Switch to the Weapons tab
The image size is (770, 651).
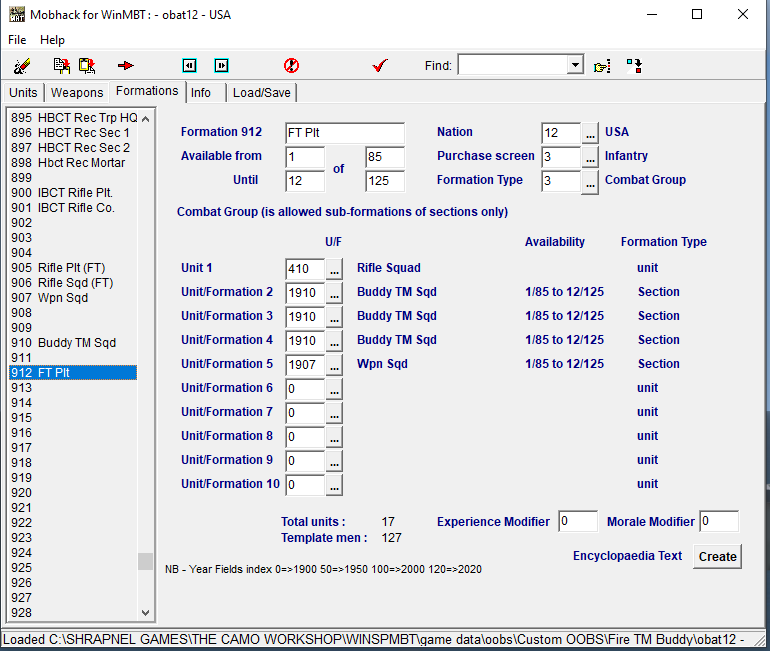pyautogui.click(x=77, y=93)
